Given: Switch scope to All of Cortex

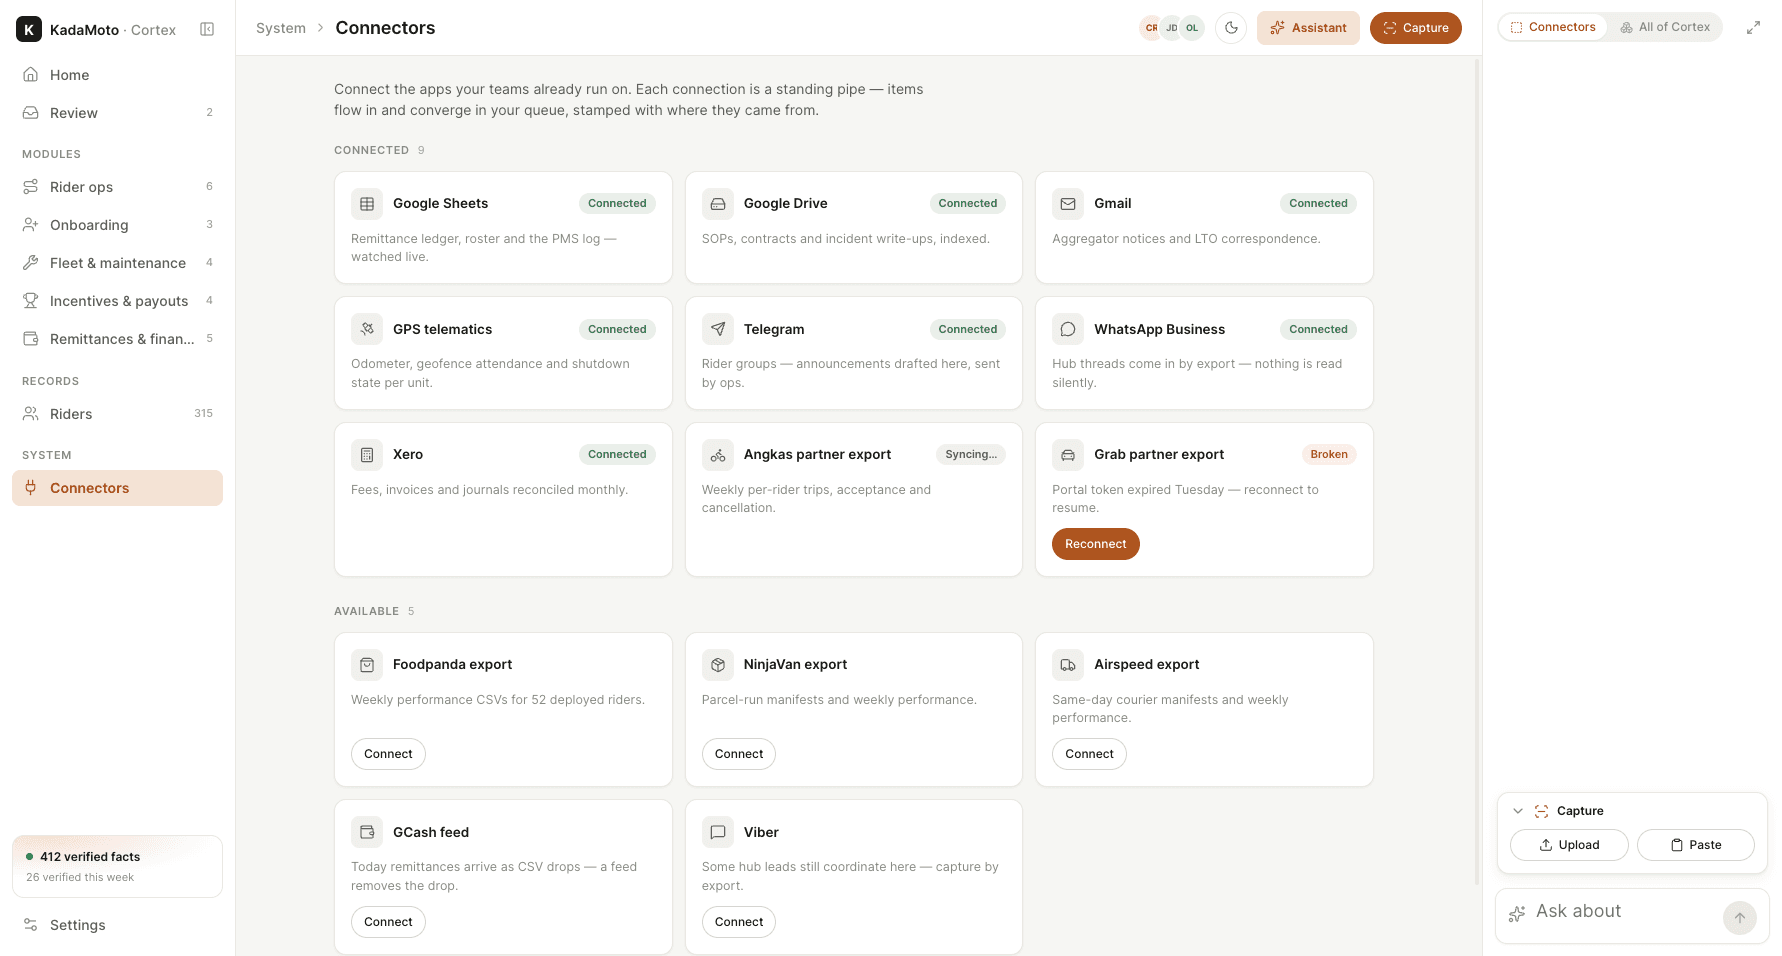Looking at the screenshot, I should 1665,27.
